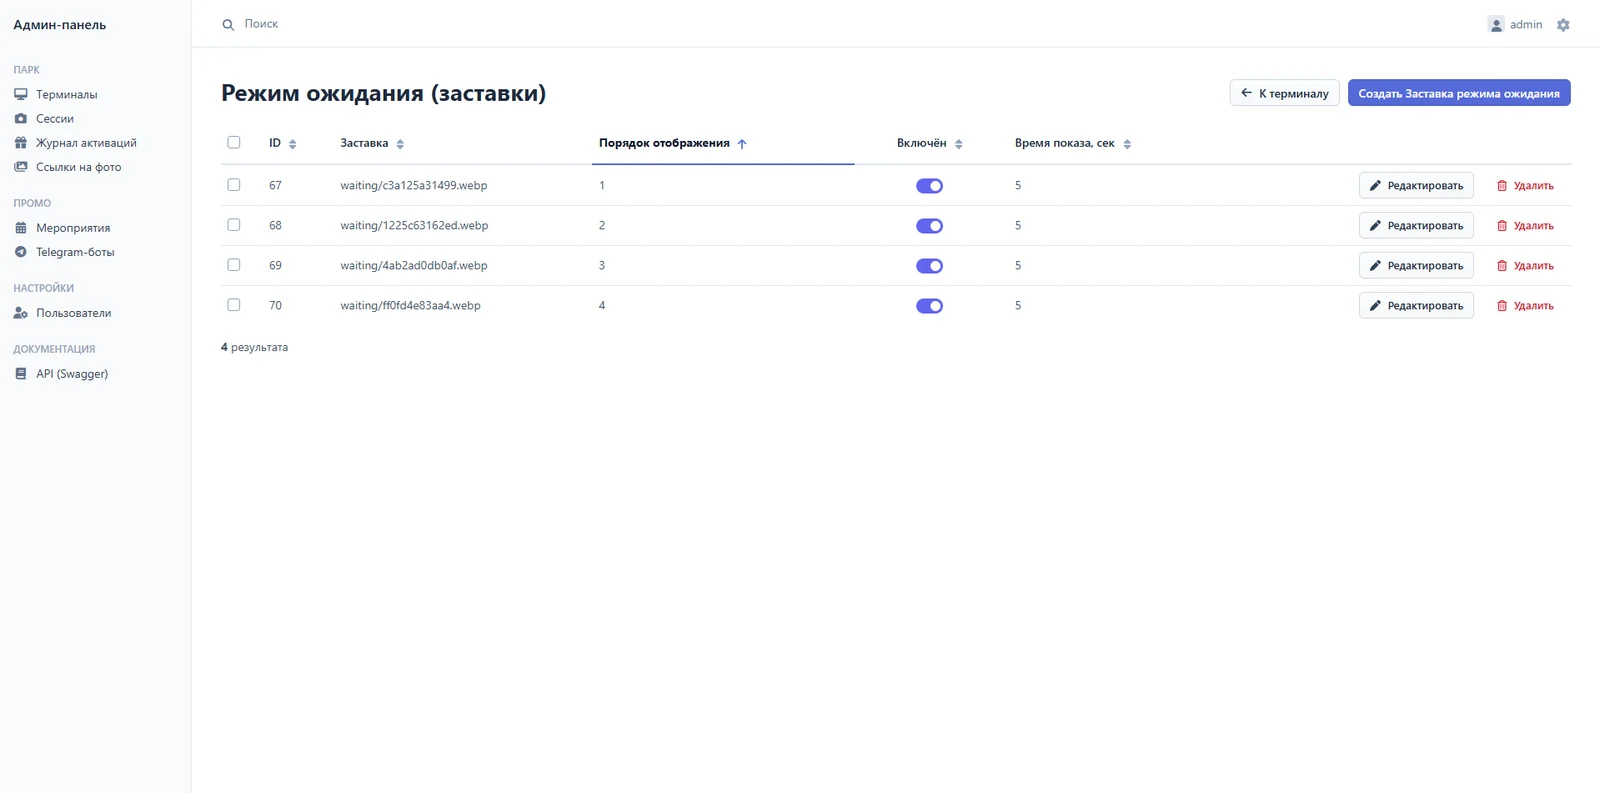The image size is (1600, 793).
Task: Check the checkbox for row ID 68
Action: click(x=234, y=225)
